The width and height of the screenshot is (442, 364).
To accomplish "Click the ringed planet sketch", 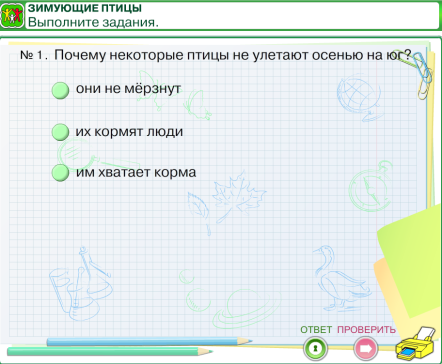I will point(247,308).
